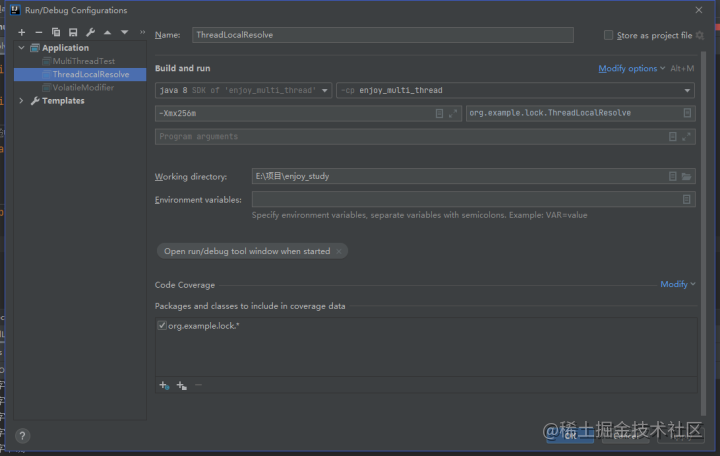Add a new configuration with the plus icon
This screenshot has width=720, height=456.
click(x=22, y=32)
